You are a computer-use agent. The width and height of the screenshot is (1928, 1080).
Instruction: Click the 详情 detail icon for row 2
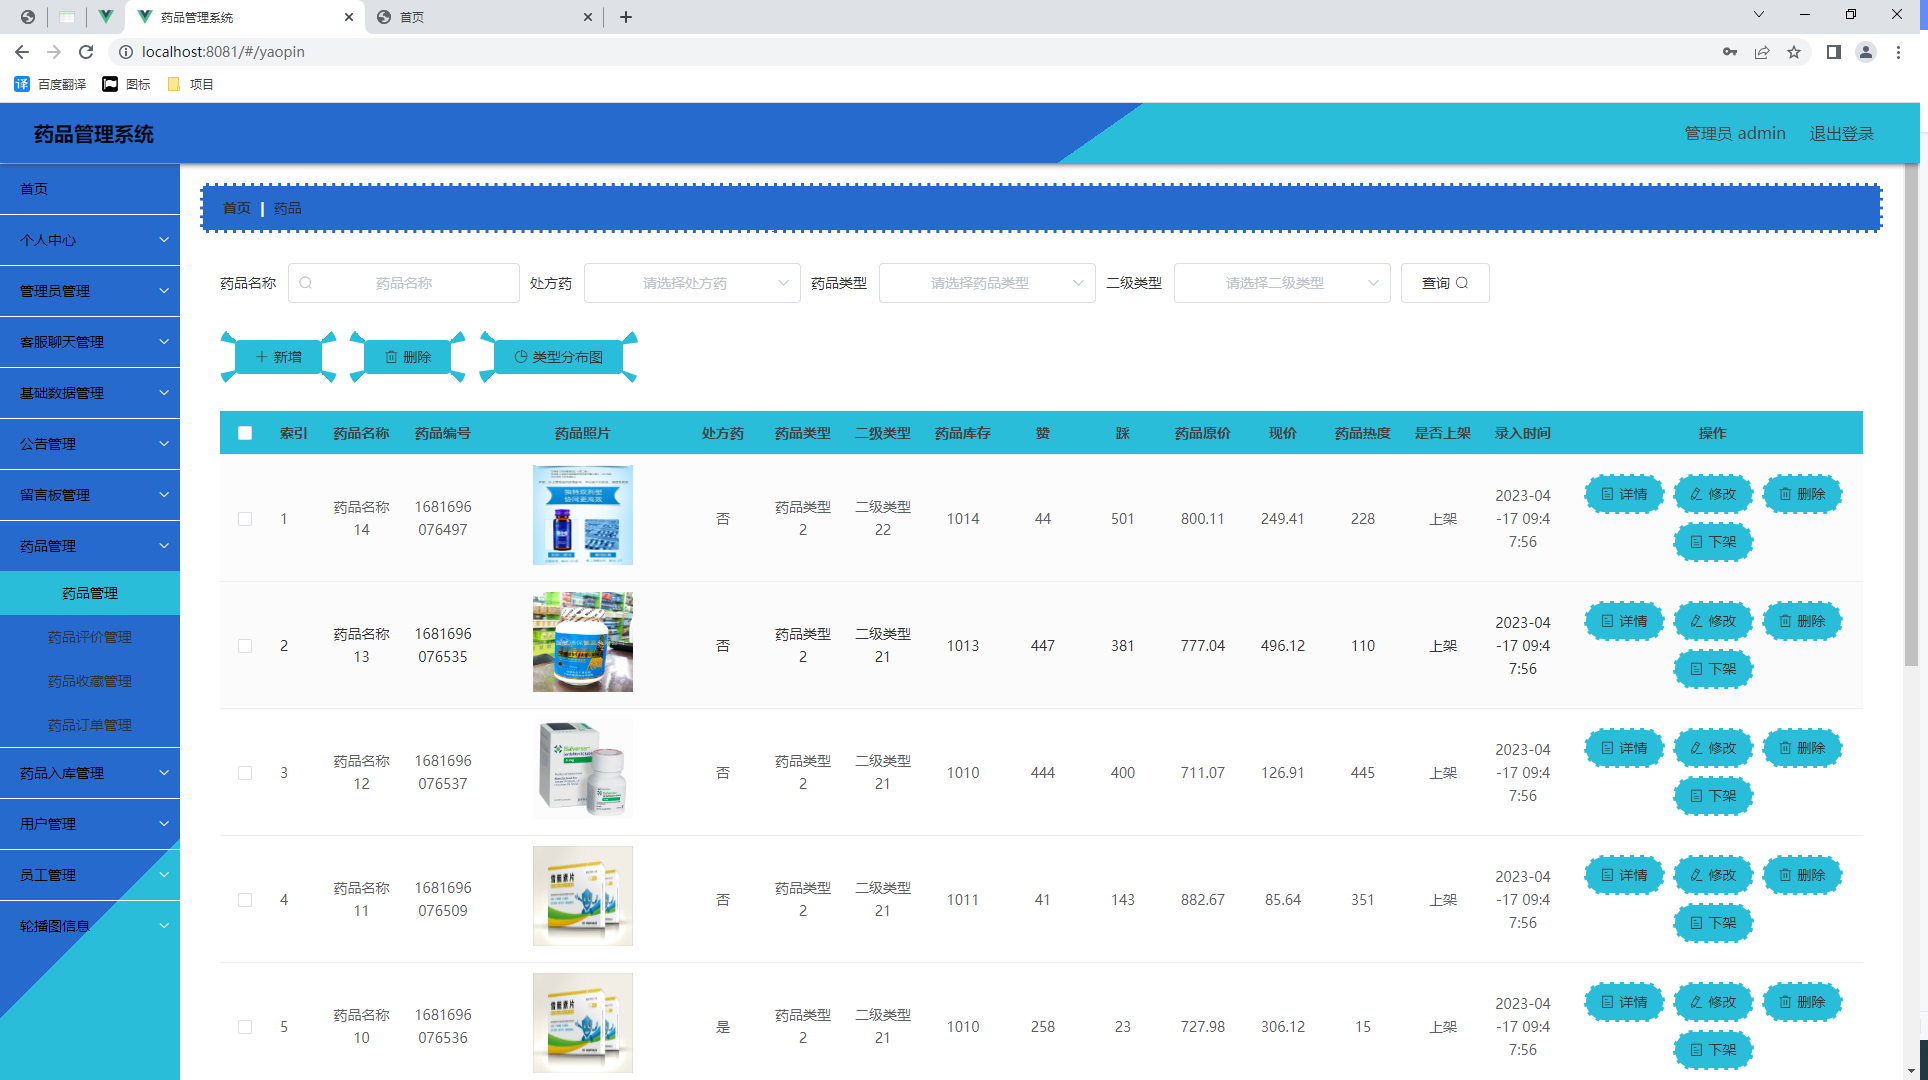coord(1607,621)
